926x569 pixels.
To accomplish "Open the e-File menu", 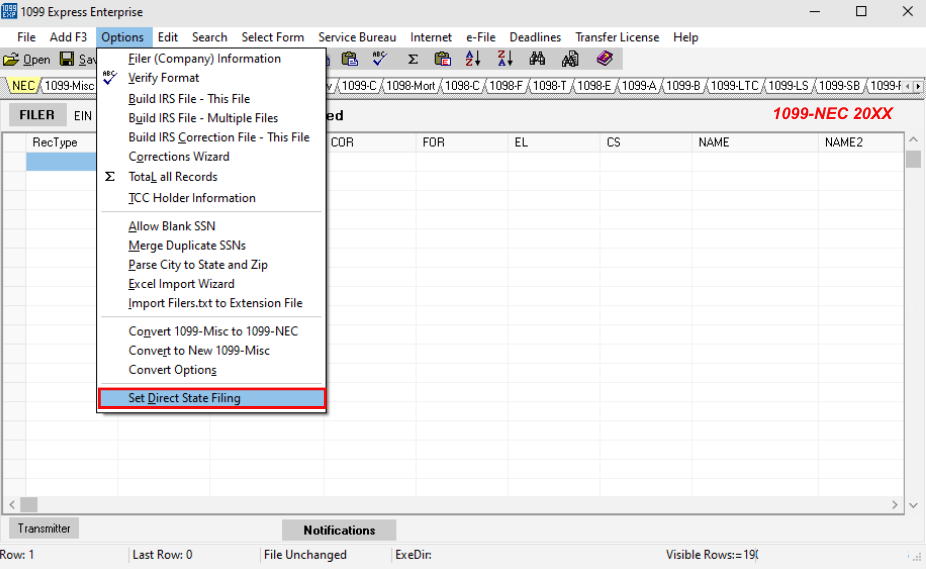I will pyautogui.click(x=481, y=37).
